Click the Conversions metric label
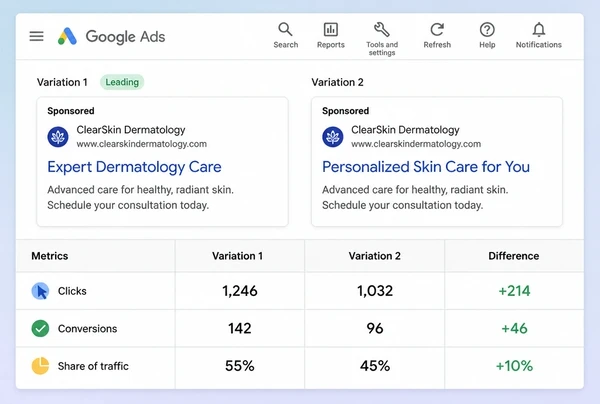 coord(87,329)
